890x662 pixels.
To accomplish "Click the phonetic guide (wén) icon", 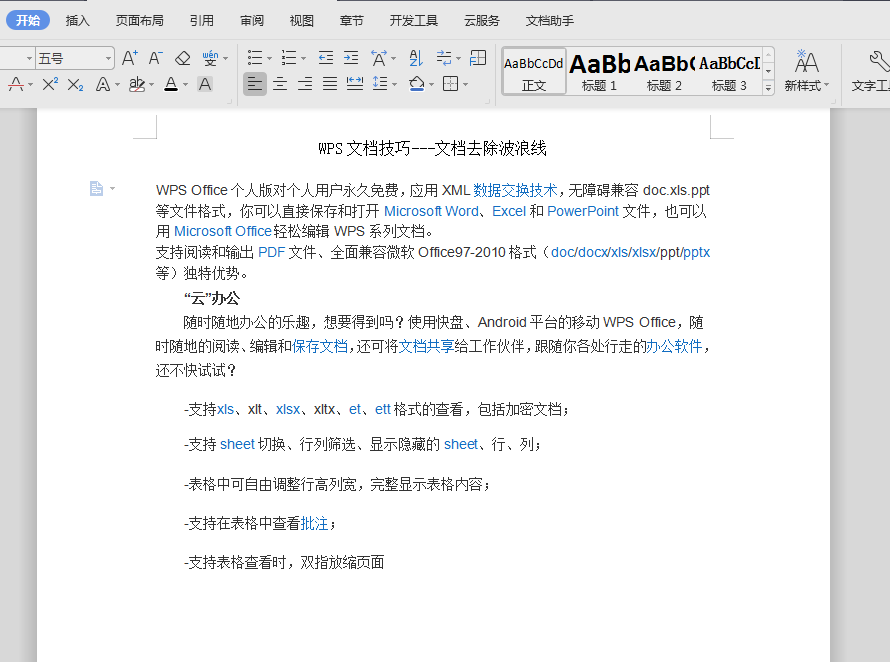I will (210, 58).
